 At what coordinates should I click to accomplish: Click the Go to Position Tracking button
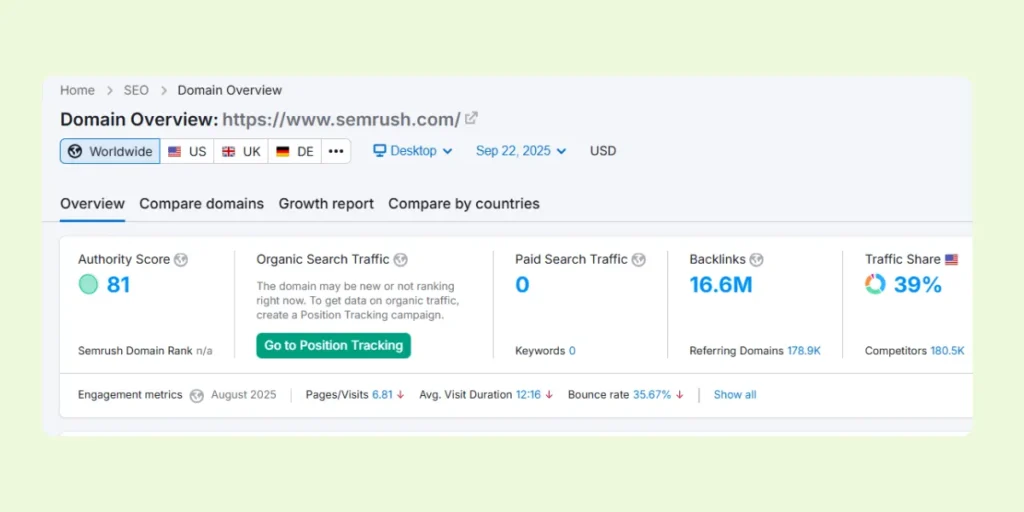334,345
